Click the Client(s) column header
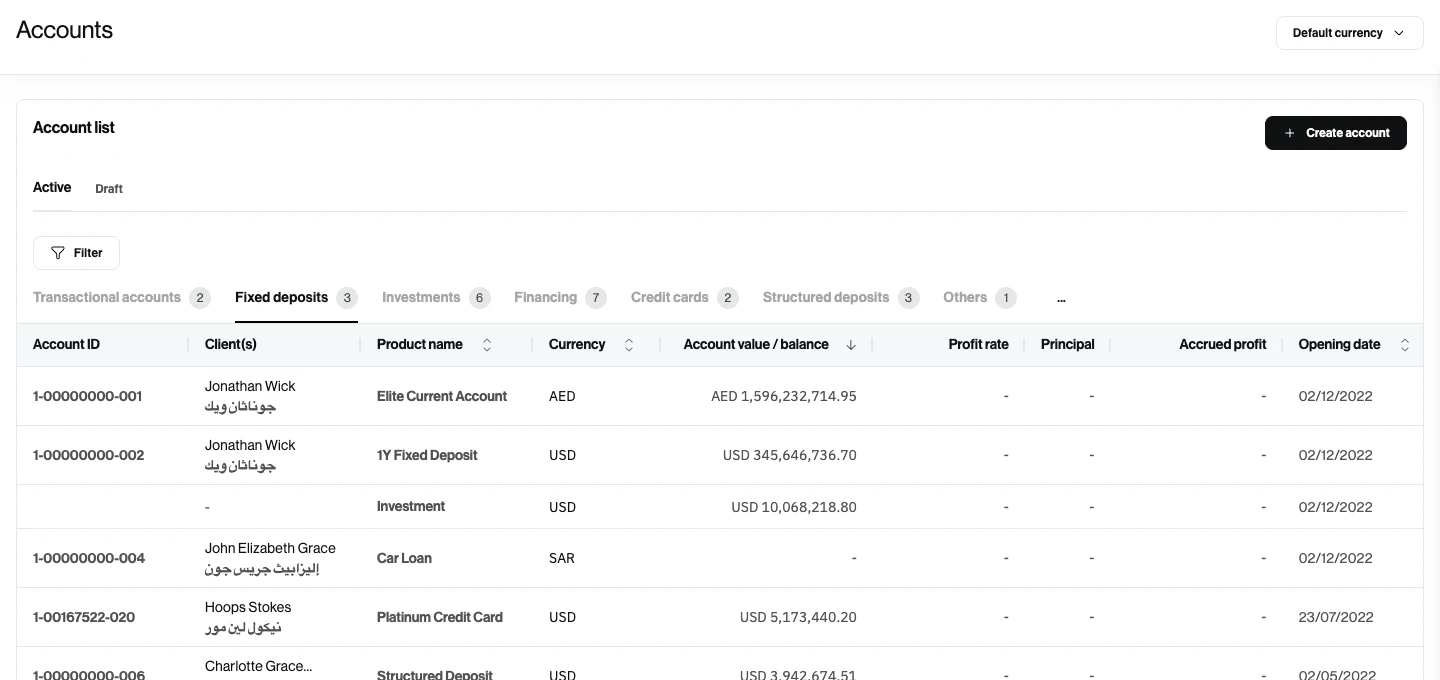The height and width of the screenshot is (680, 1440). [x=231, y=344]
